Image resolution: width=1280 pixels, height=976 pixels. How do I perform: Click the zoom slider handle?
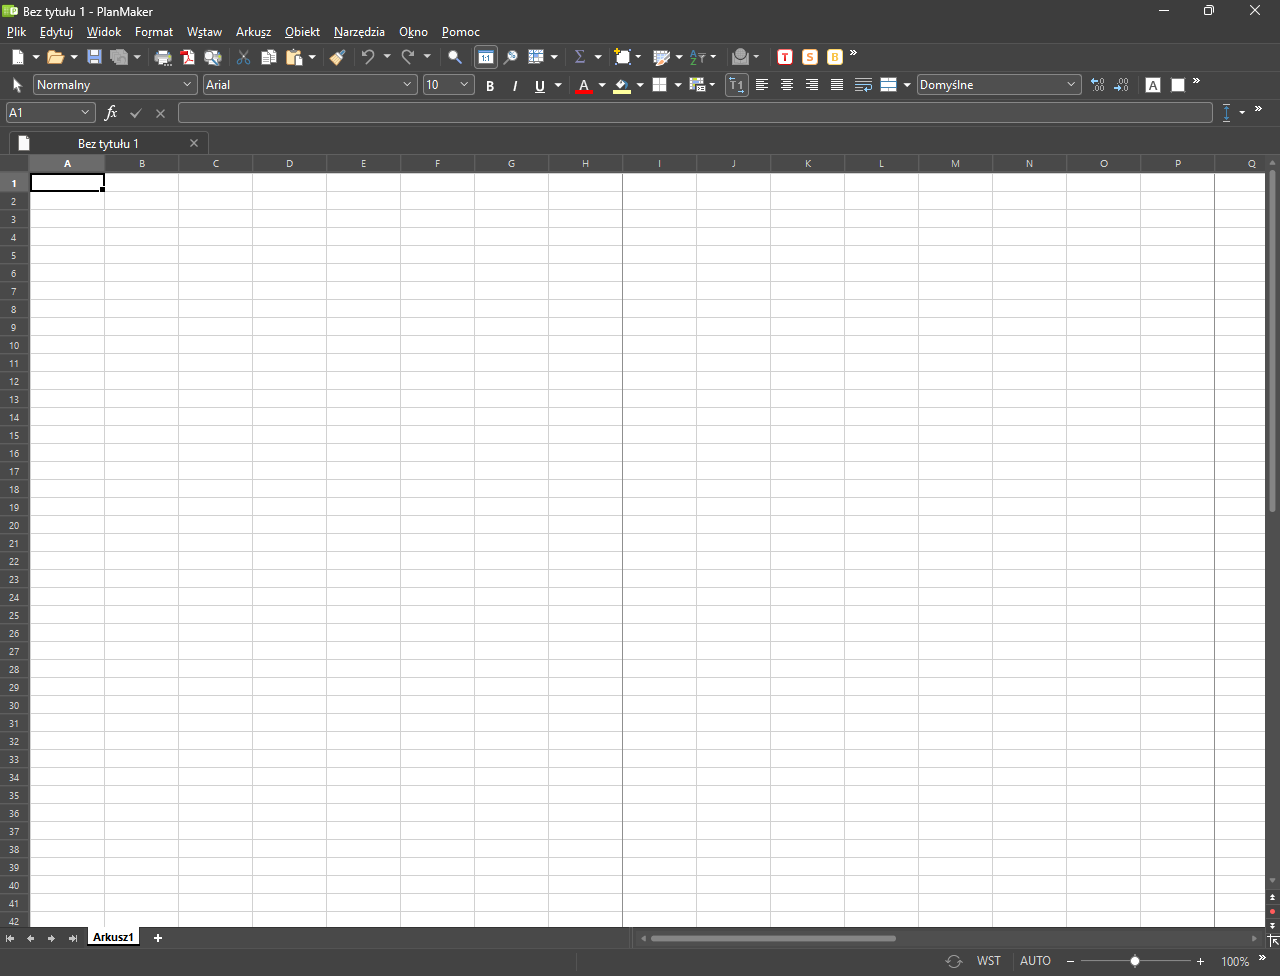point(1134,961)
